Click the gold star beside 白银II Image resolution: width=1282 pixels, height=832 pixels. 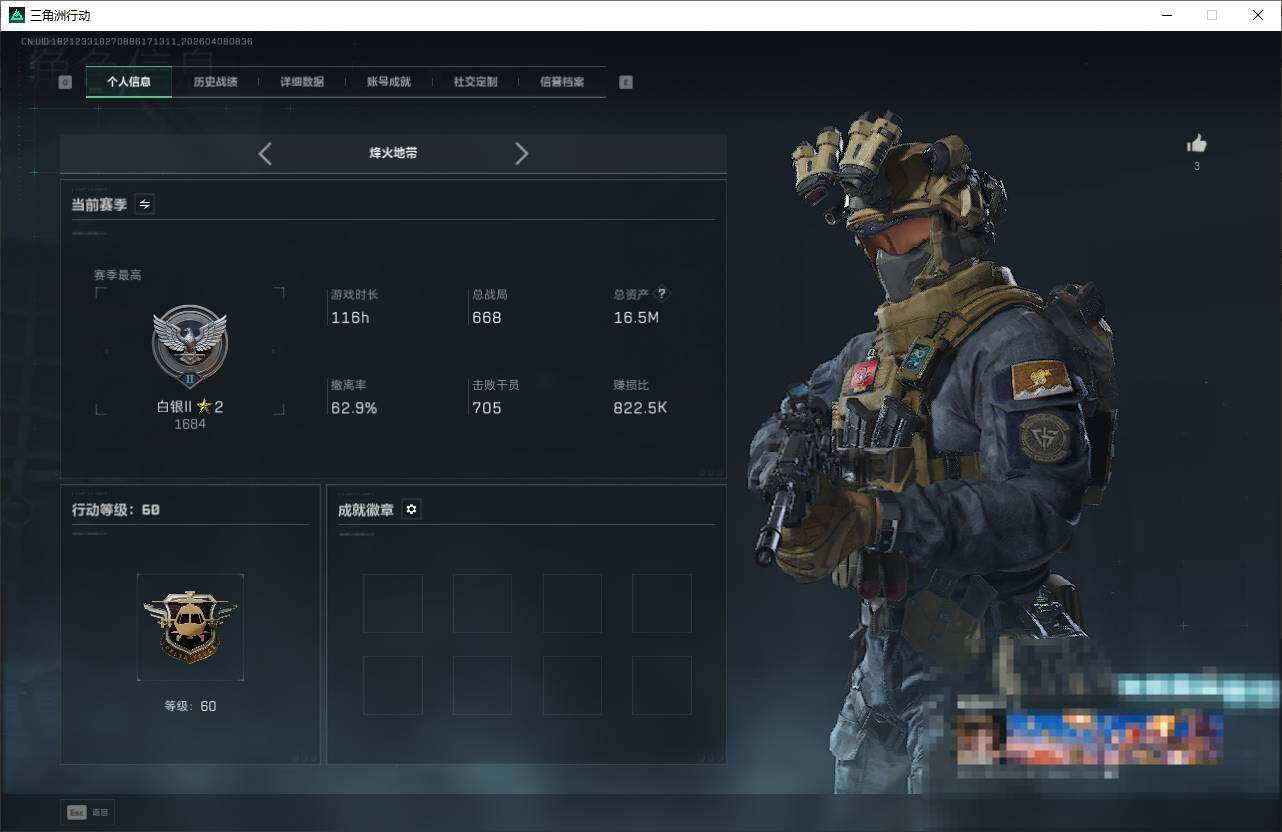point(204,406)
